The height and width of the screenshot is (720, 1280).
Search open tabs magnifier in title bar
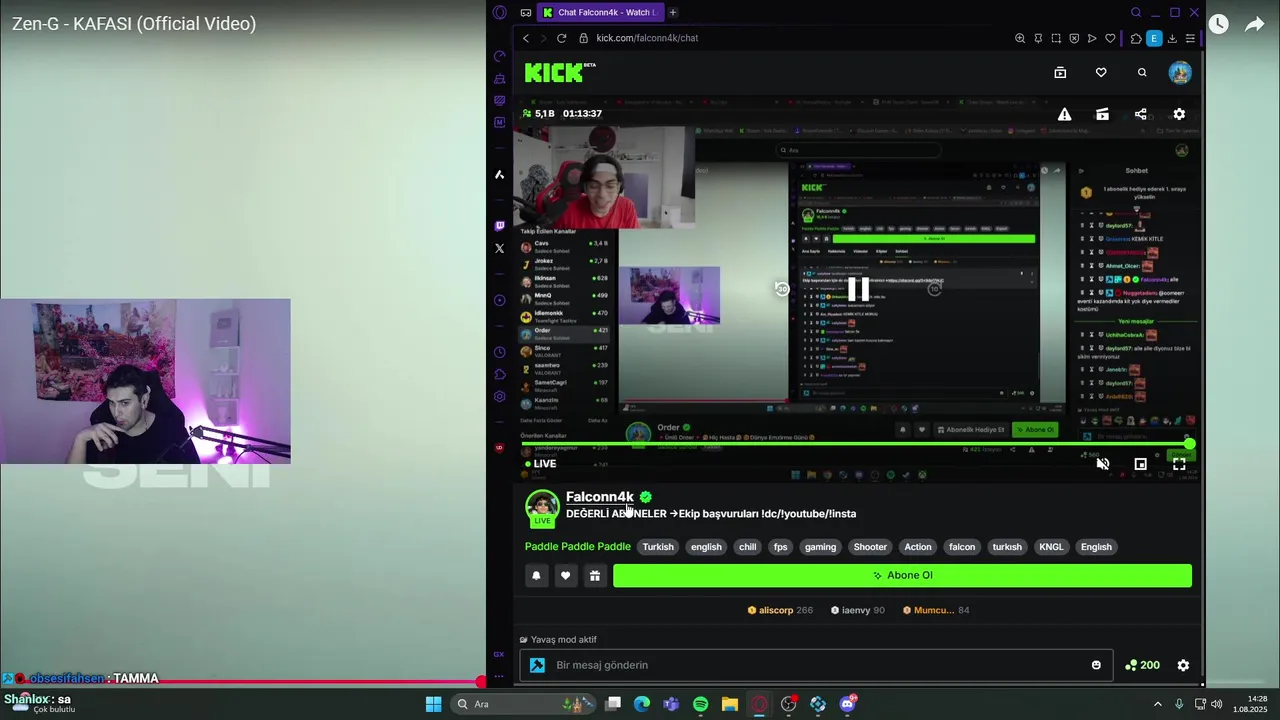point(1136,12)
